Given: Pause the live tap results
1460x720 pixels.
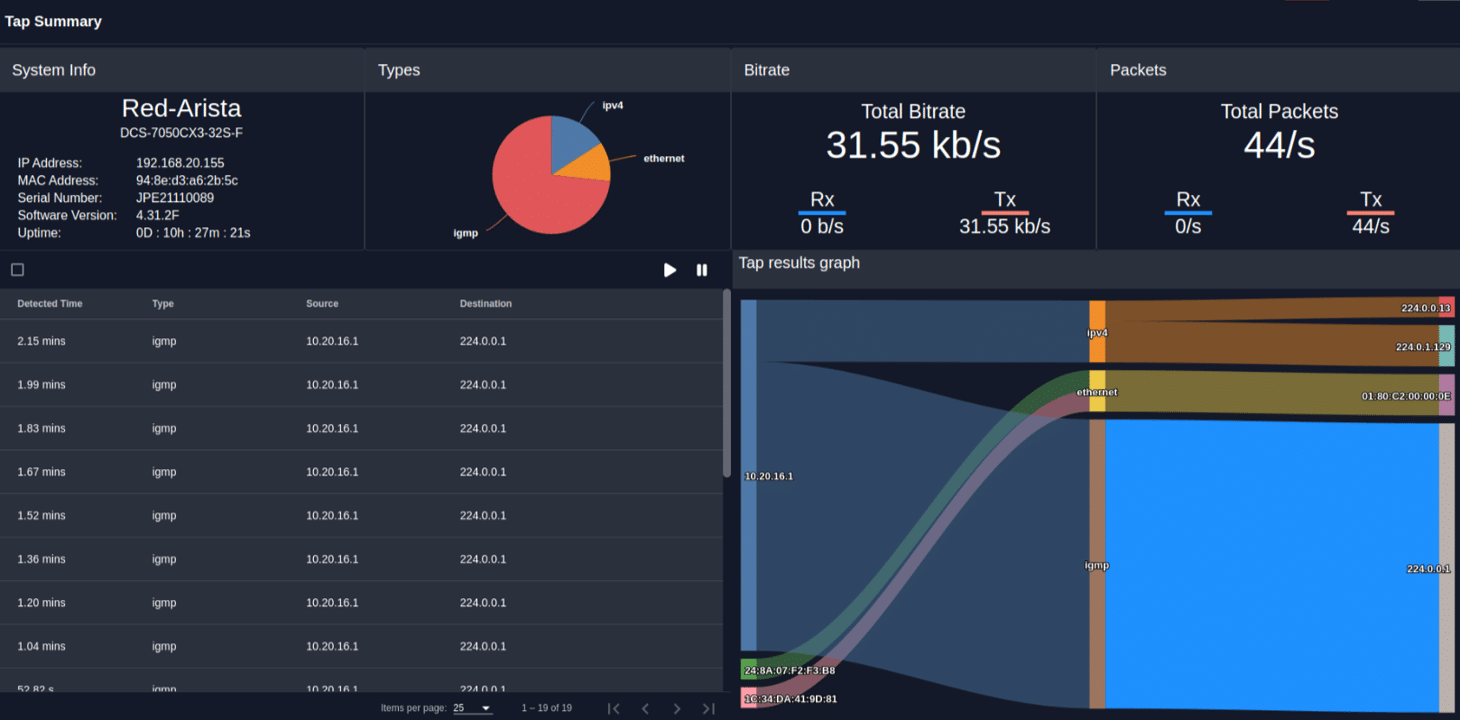Looking at the screenshot, I should pos(702,270).
